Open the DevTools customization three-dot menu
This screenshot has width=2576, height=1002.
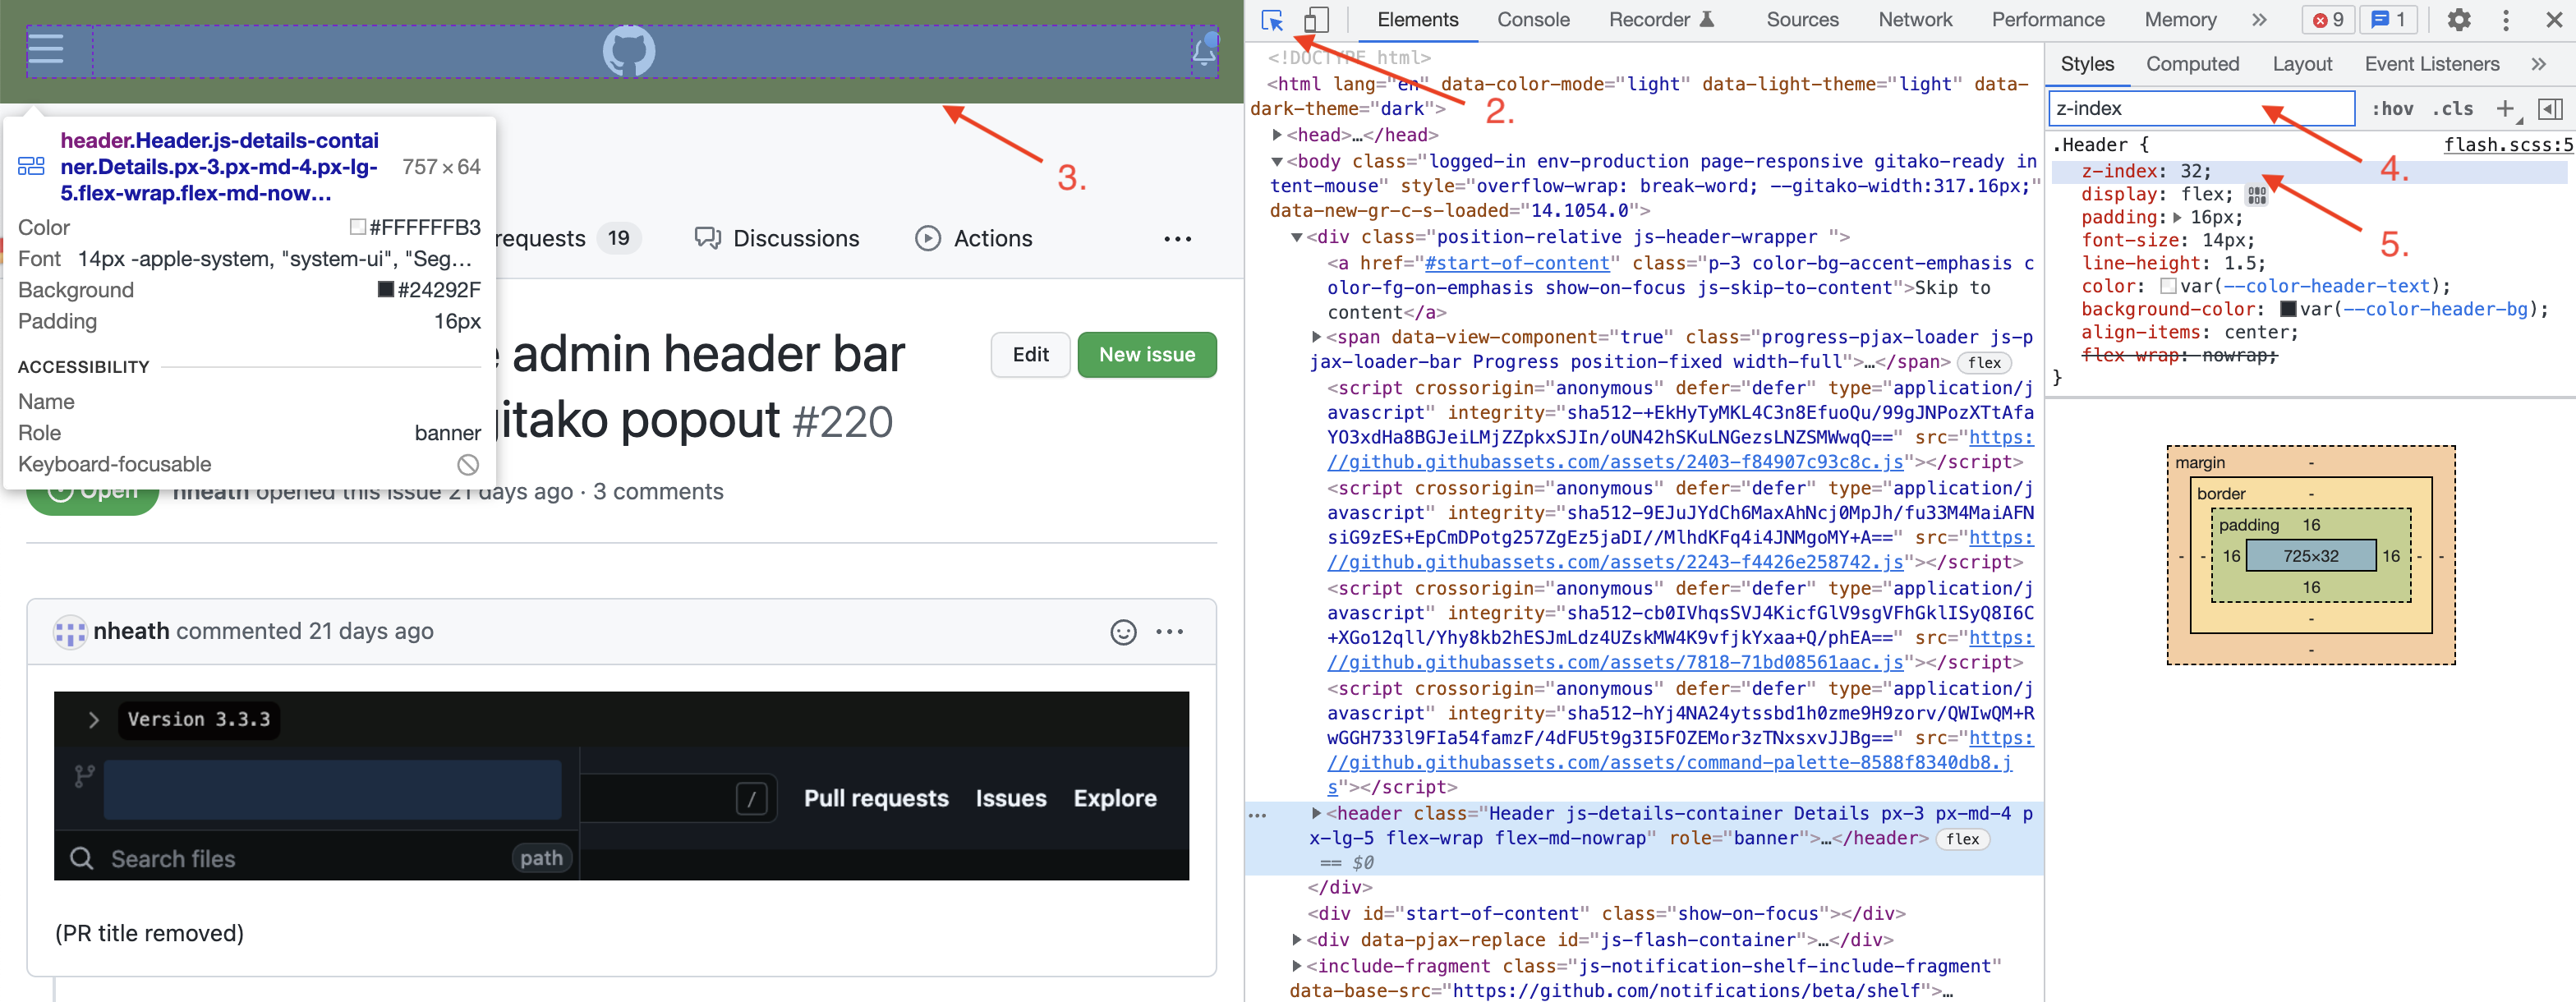pyautogui.click(x=2505, y=19)
